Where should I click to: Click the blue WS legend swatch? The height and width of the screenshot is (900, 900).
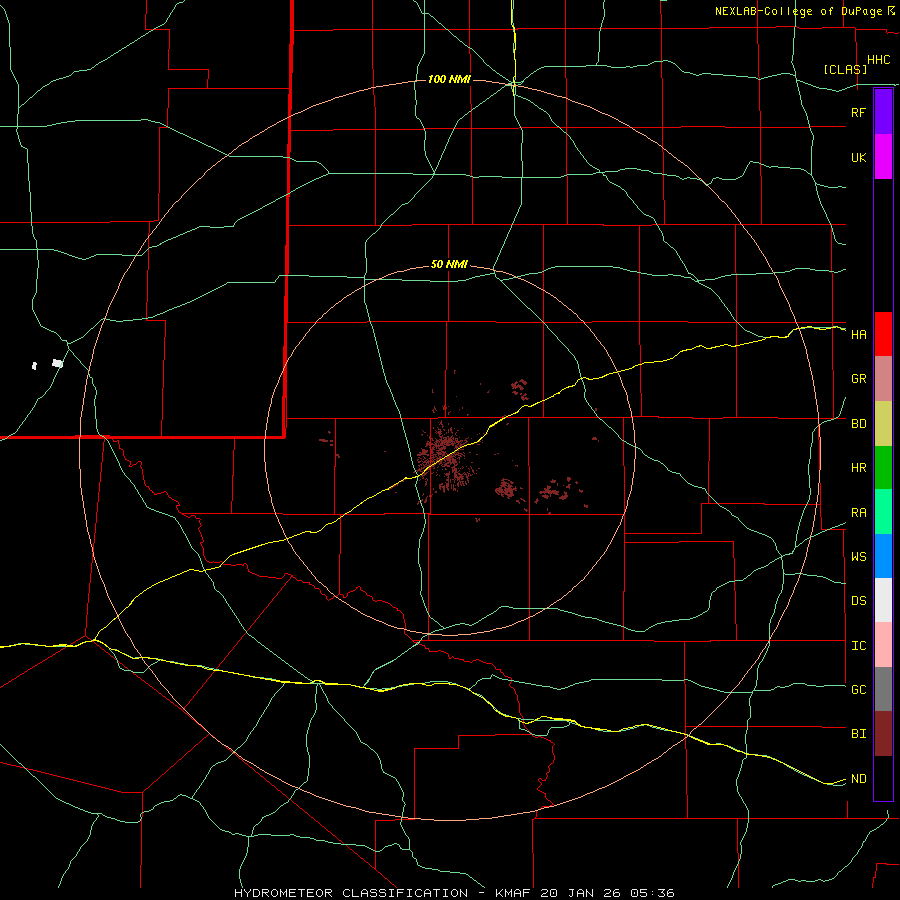tap(883, 556)
